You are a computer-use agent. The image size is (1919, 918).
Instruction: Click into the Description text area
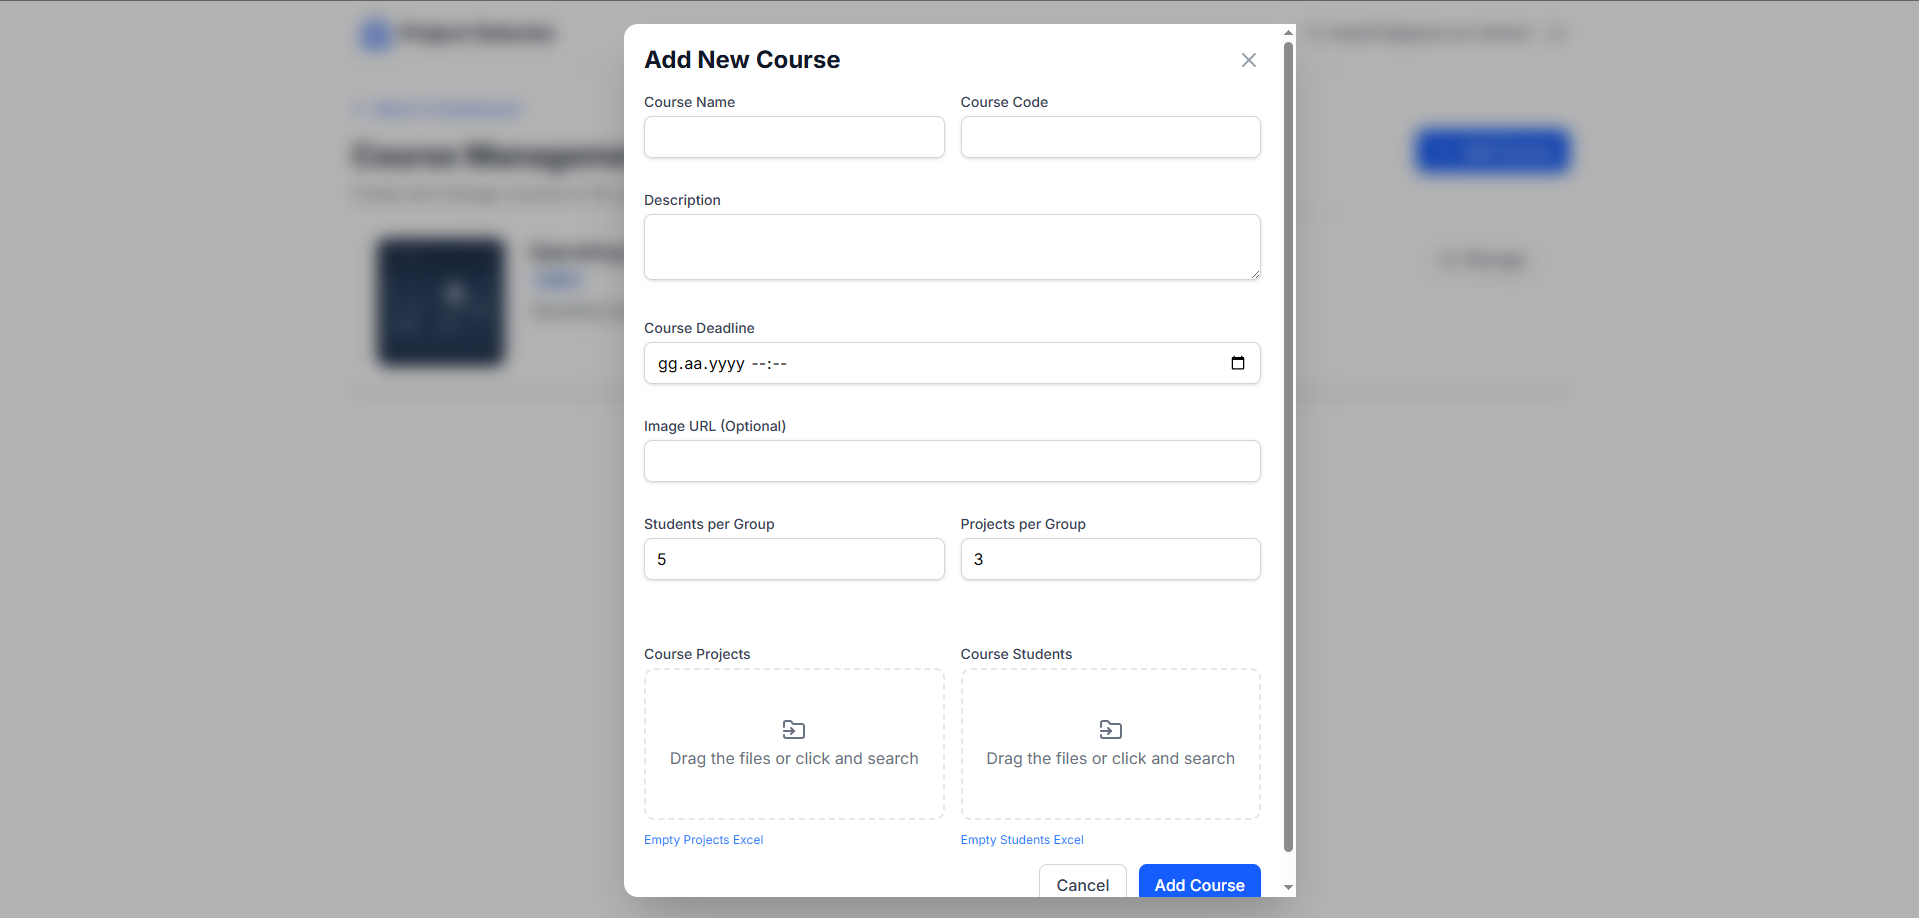coord(952,247)
